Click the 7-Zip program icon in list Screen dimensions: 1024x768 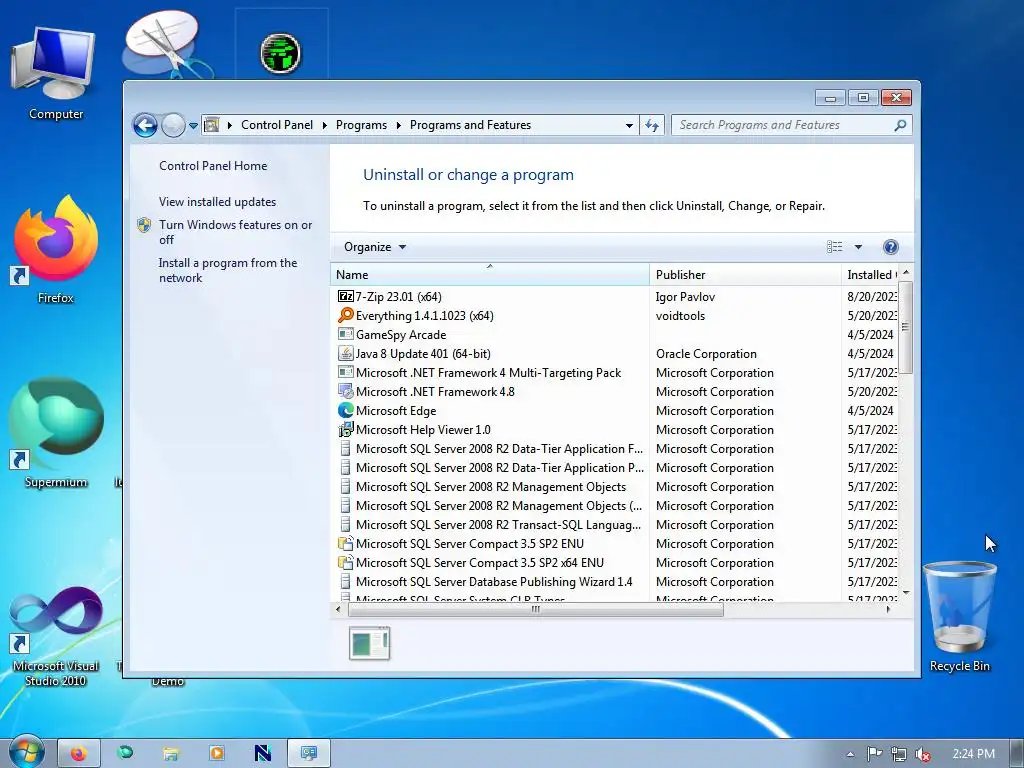point(345,296)
